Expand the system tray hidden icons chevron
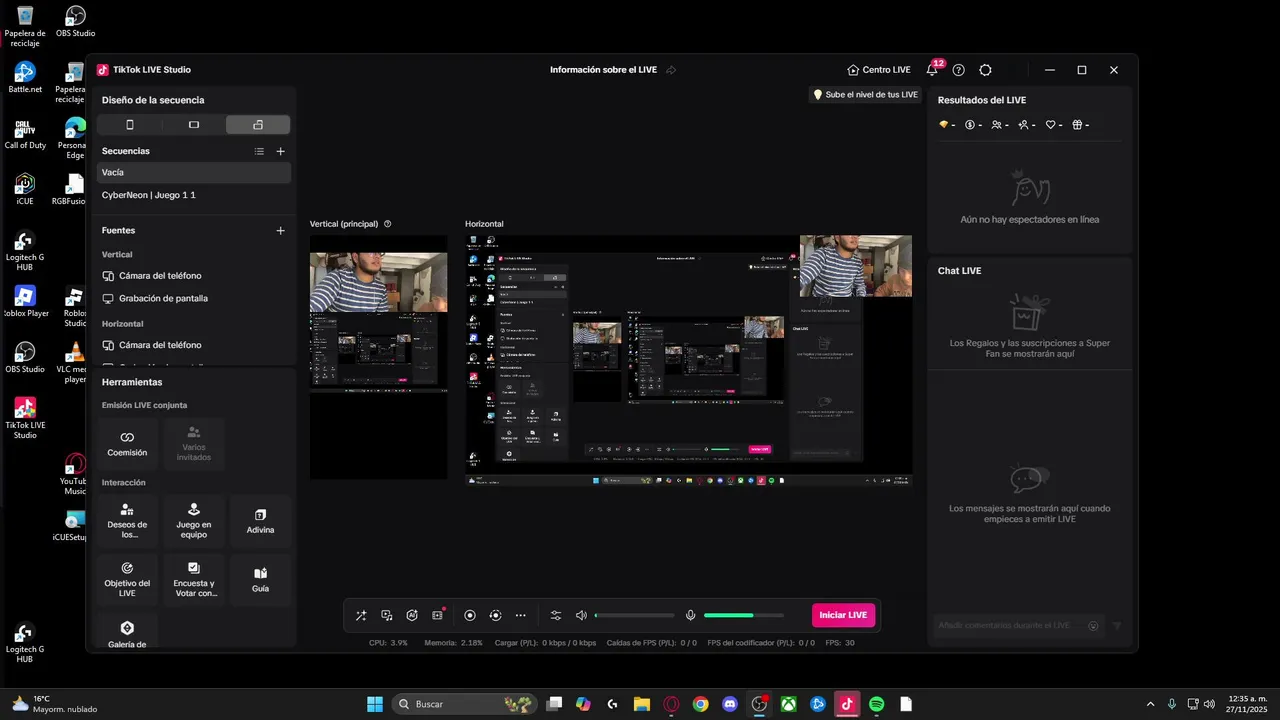The image size is (1280, 720). [x=1150, y=704]
